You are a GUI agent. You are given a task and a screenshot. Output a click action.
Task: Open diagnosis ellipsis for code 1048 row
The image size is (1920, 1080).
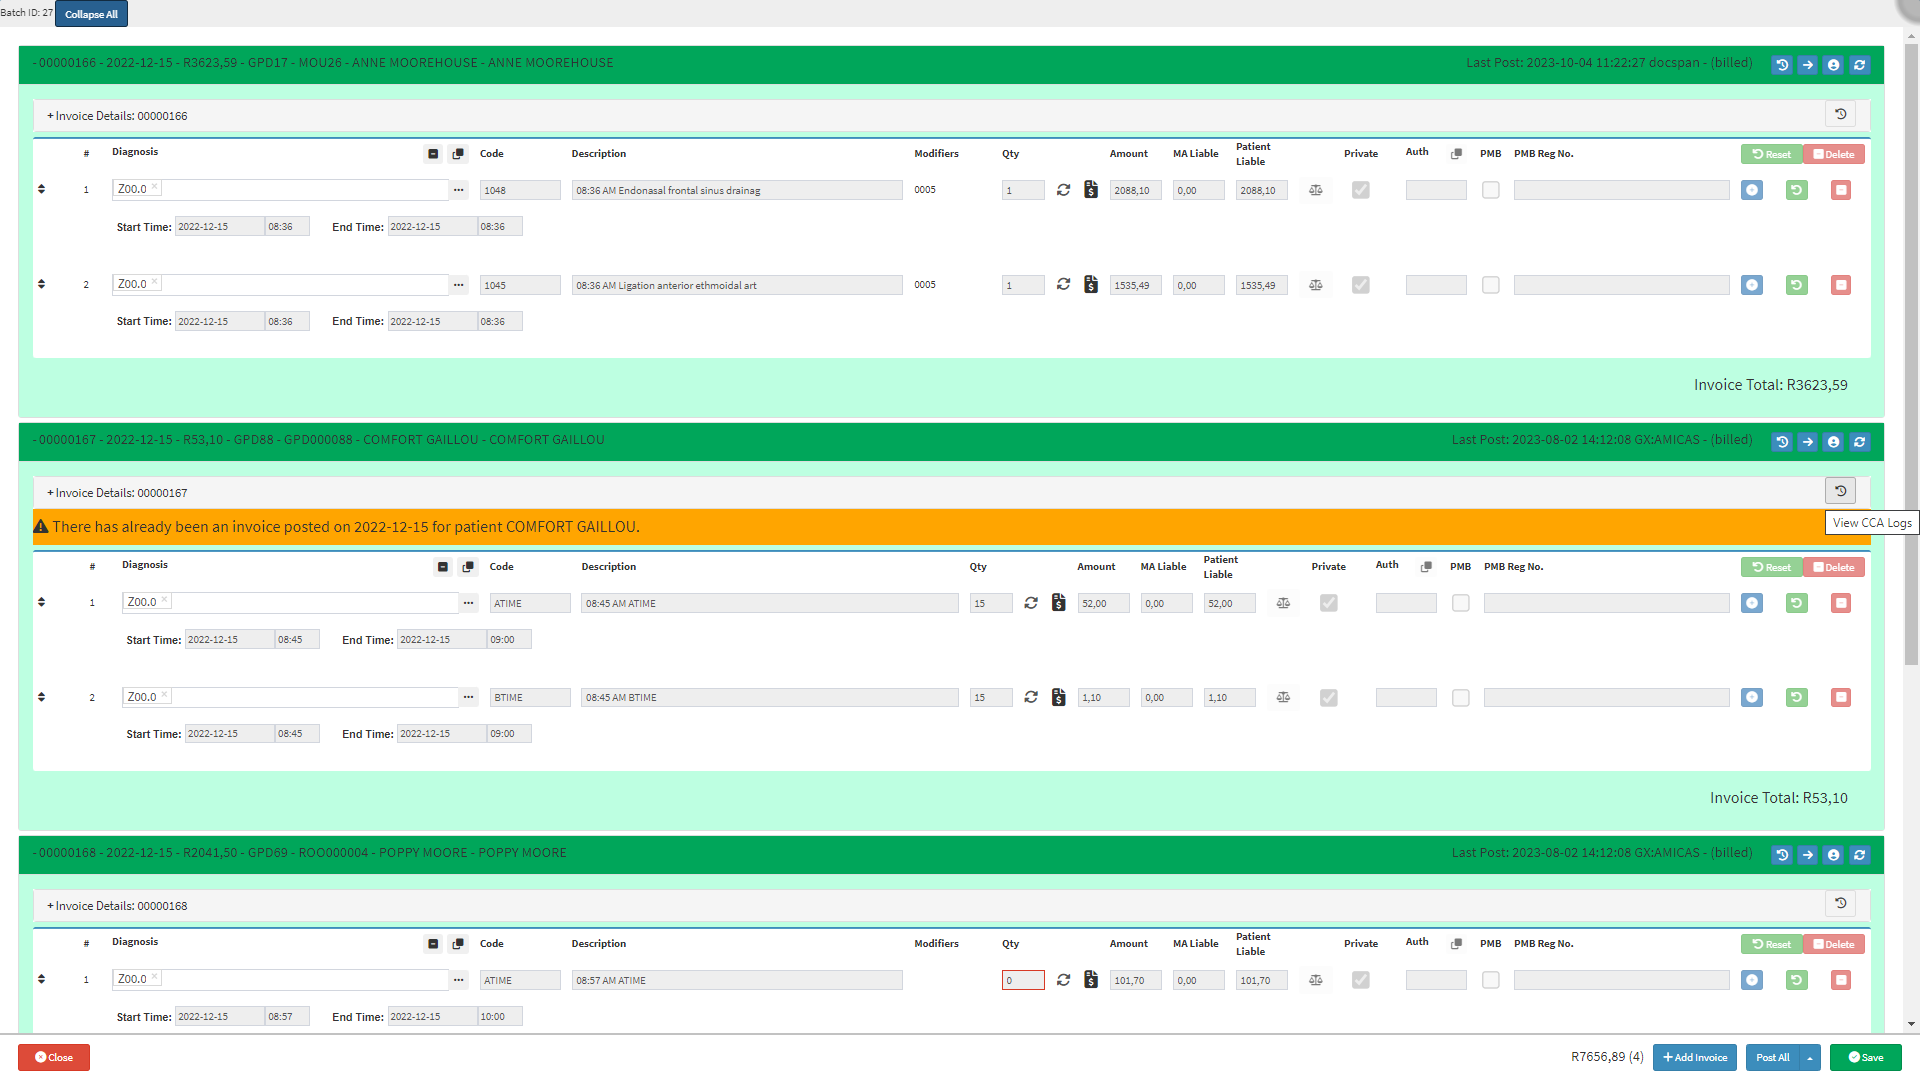[458, 190]
